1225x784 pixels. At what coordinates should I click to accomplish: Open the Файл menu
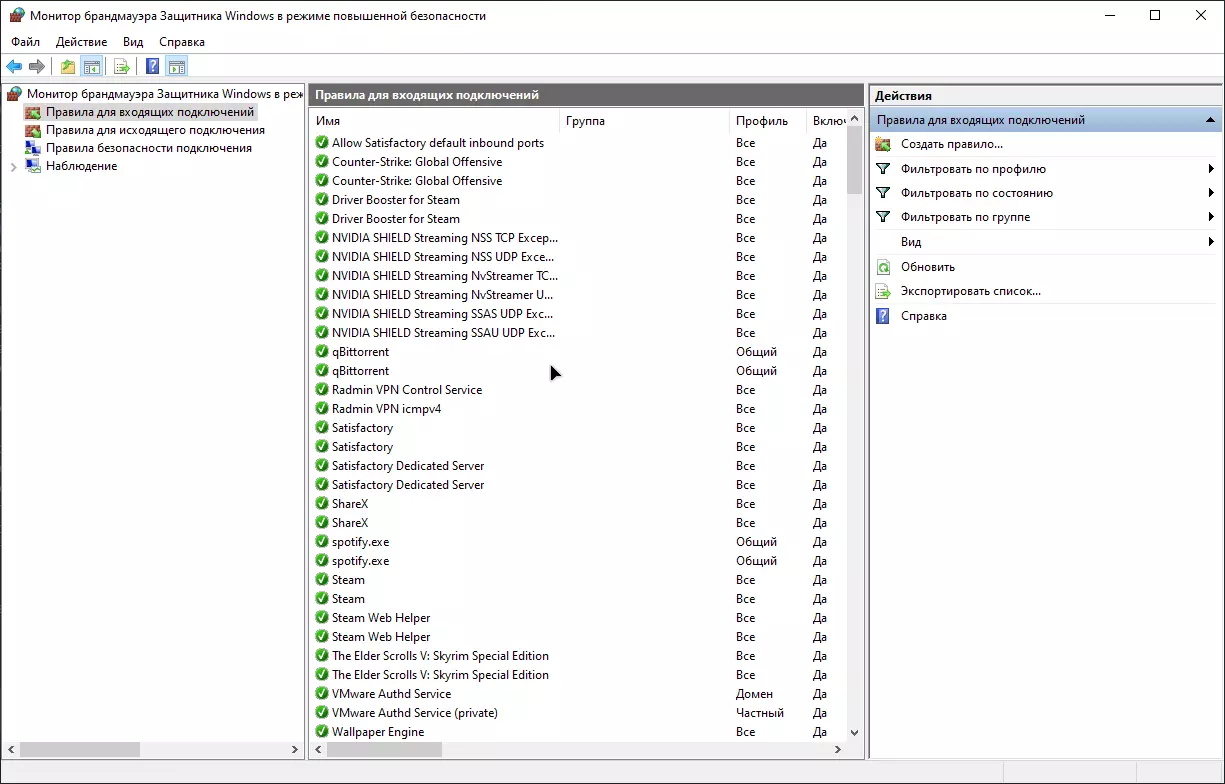click(x=26, y=42)
